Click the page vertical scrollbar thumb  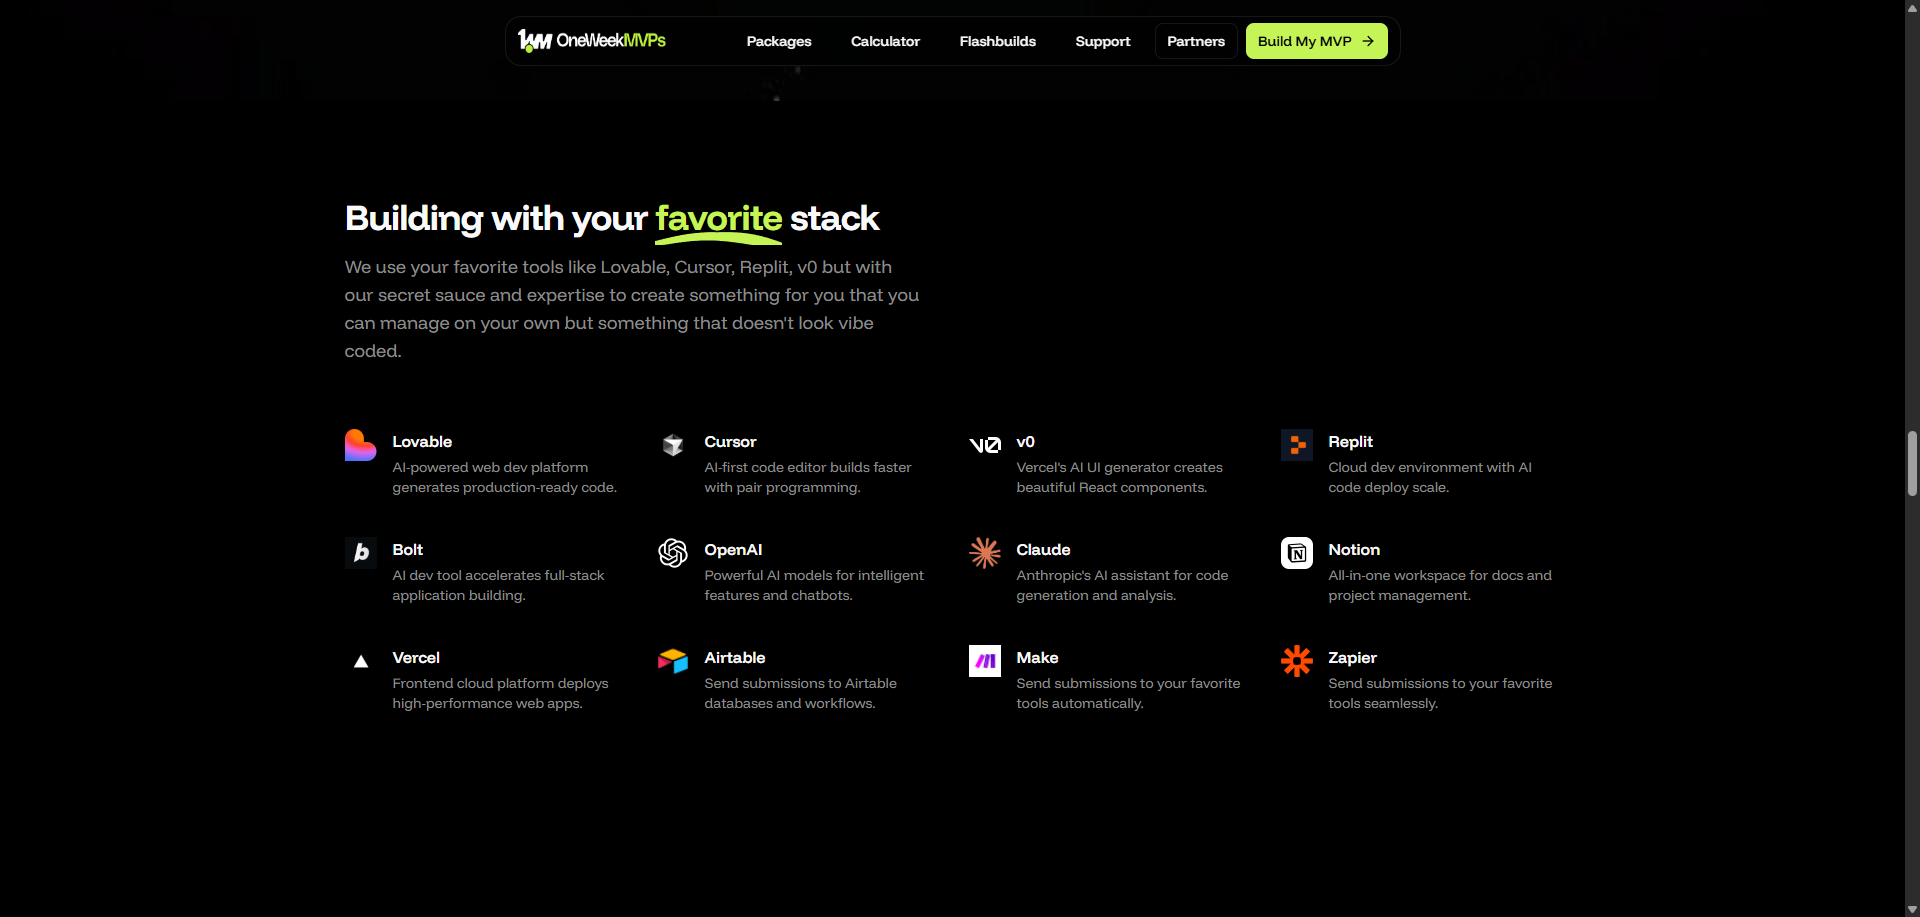pos(1912,463)
